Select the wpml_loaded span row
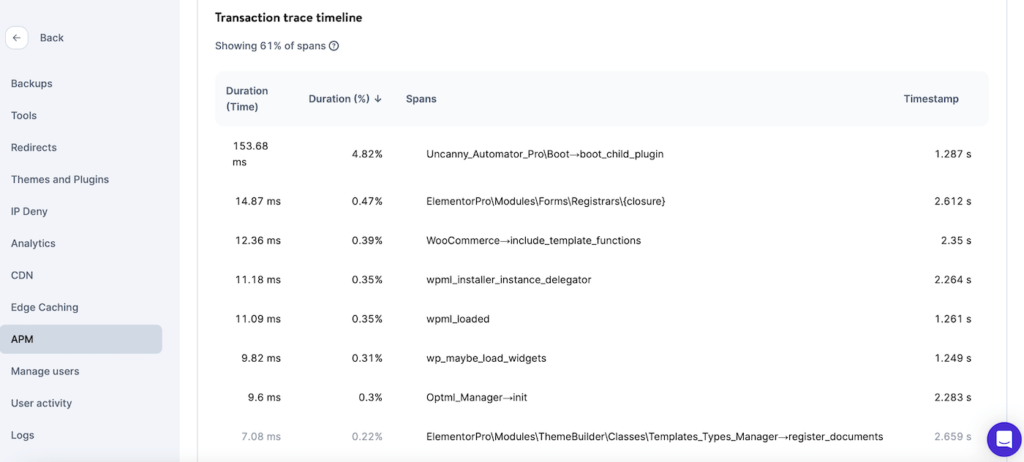Image resolution: width=1024 pixels, height=462 pixels. pyautogui.click(x=458, y=319)
